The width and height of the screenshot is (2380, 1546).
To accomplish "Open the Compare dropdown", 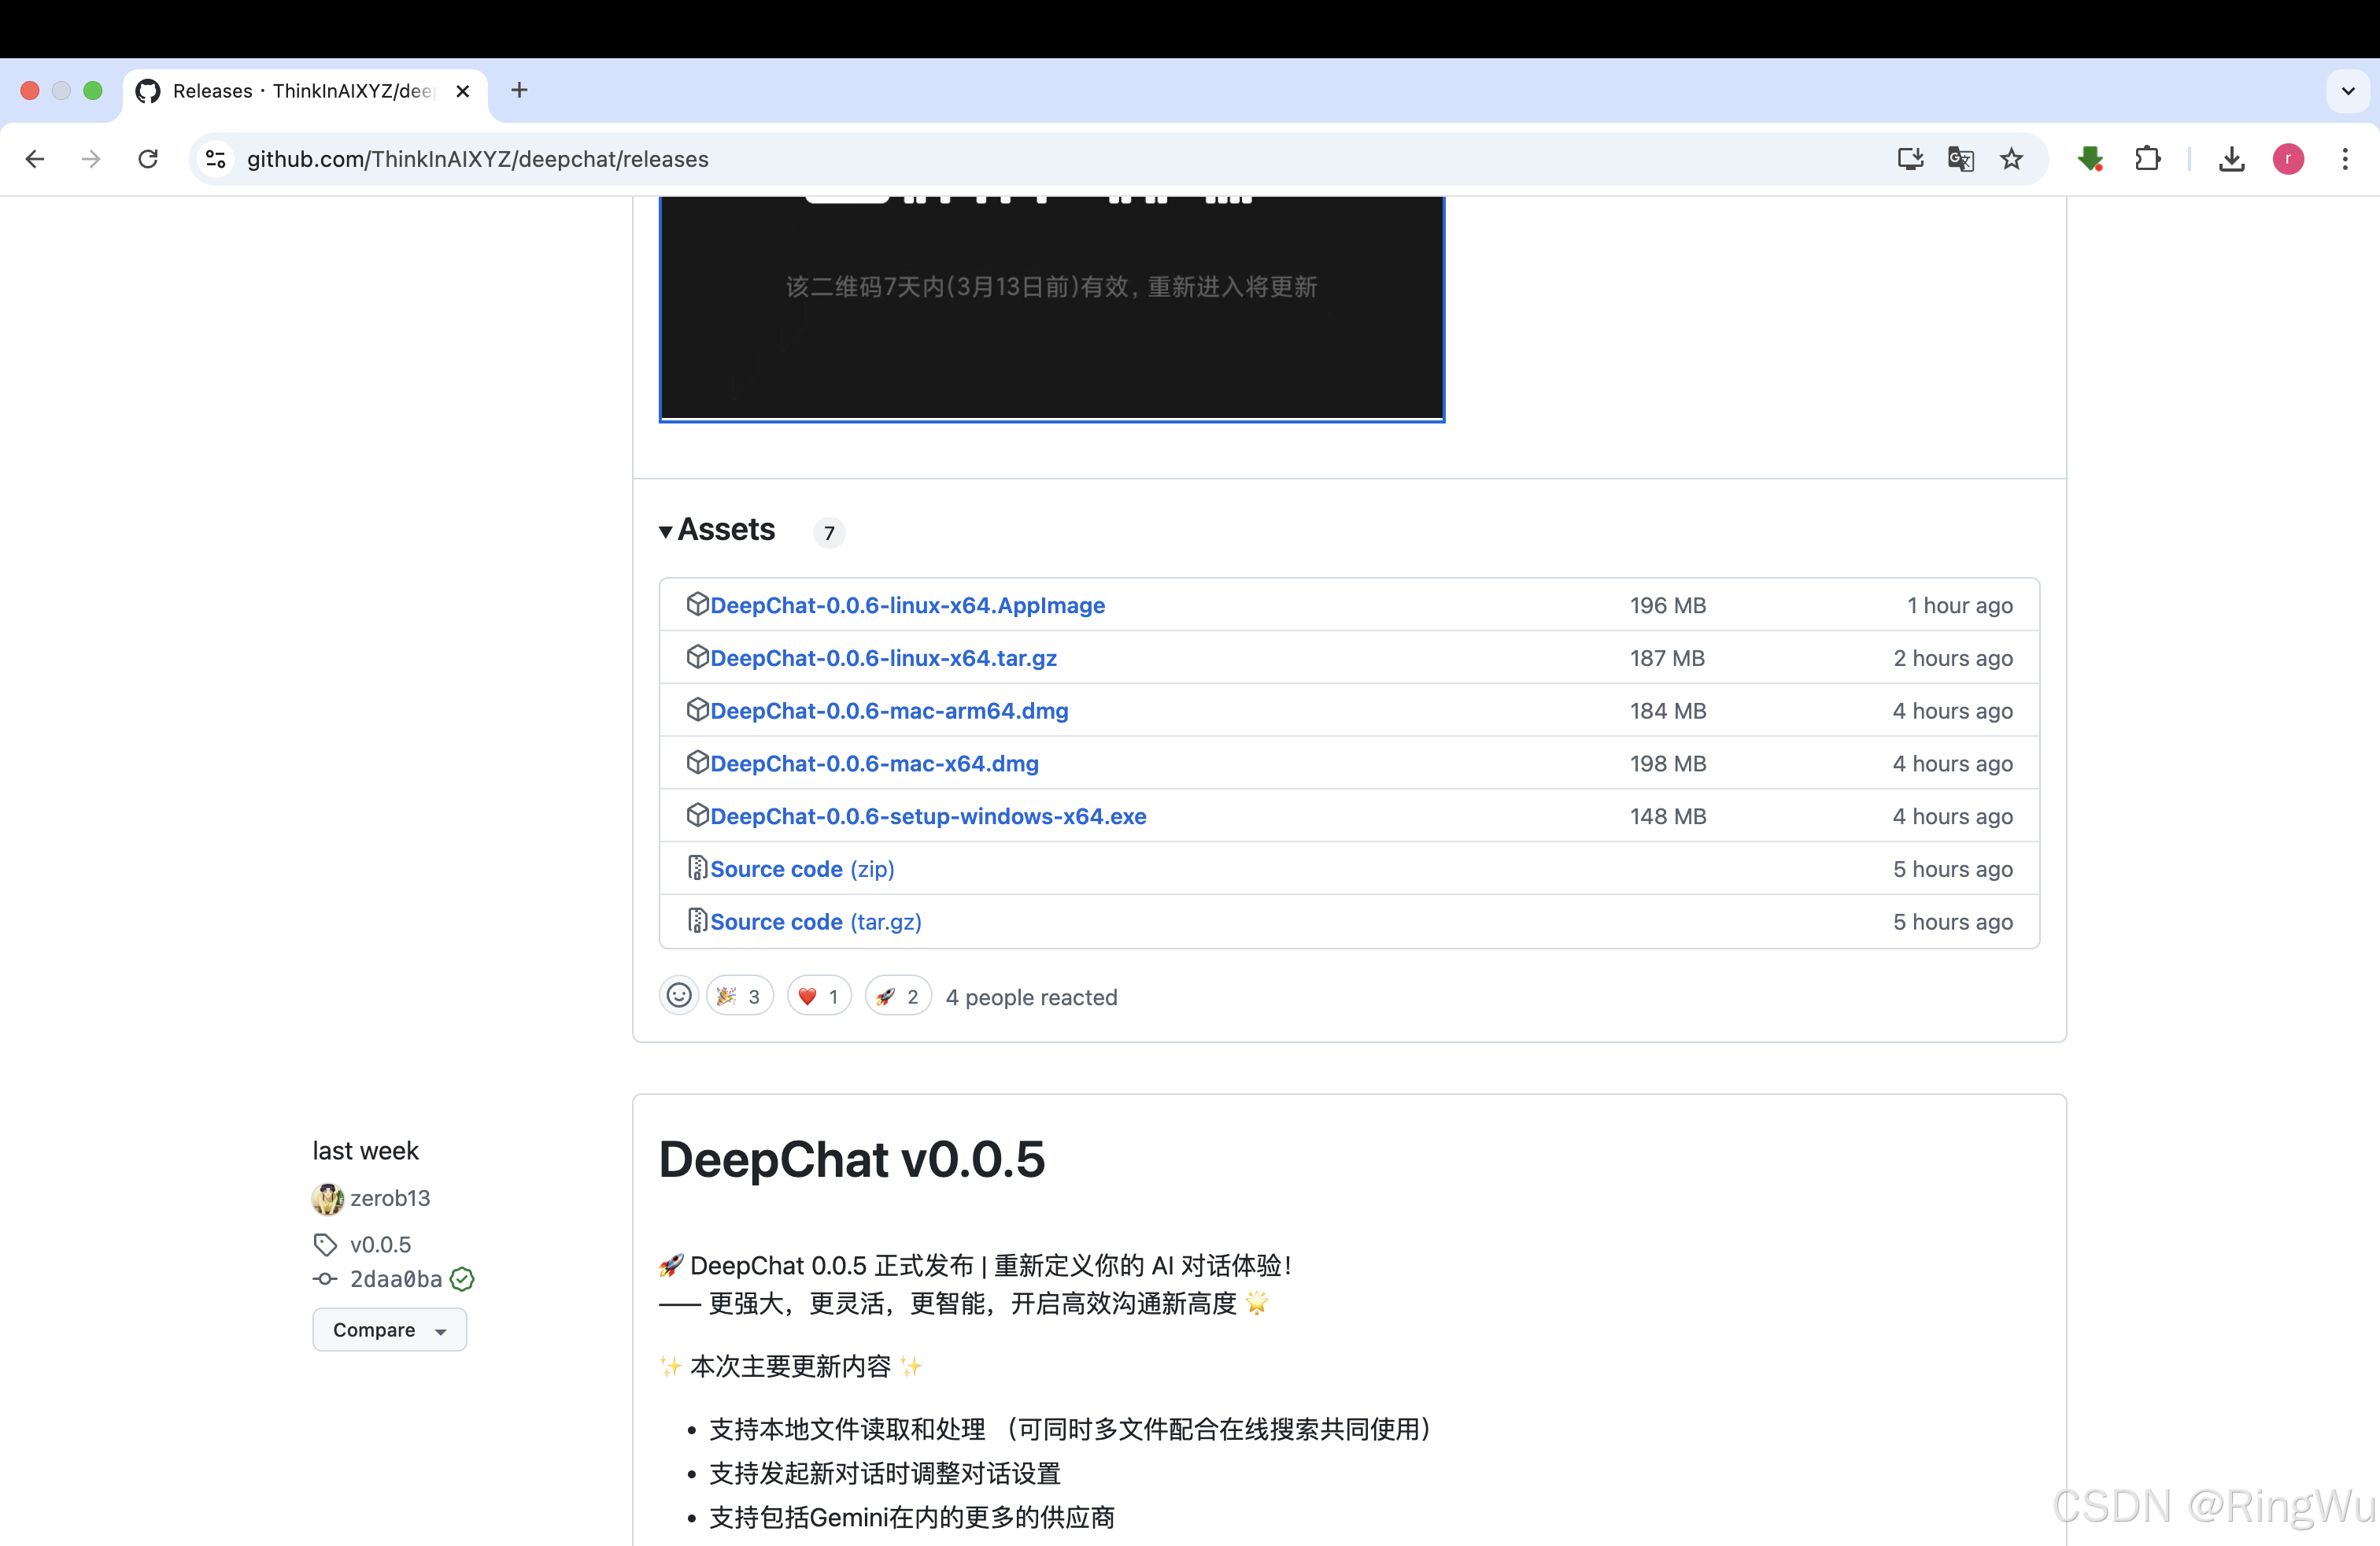I will [389, 1330].
